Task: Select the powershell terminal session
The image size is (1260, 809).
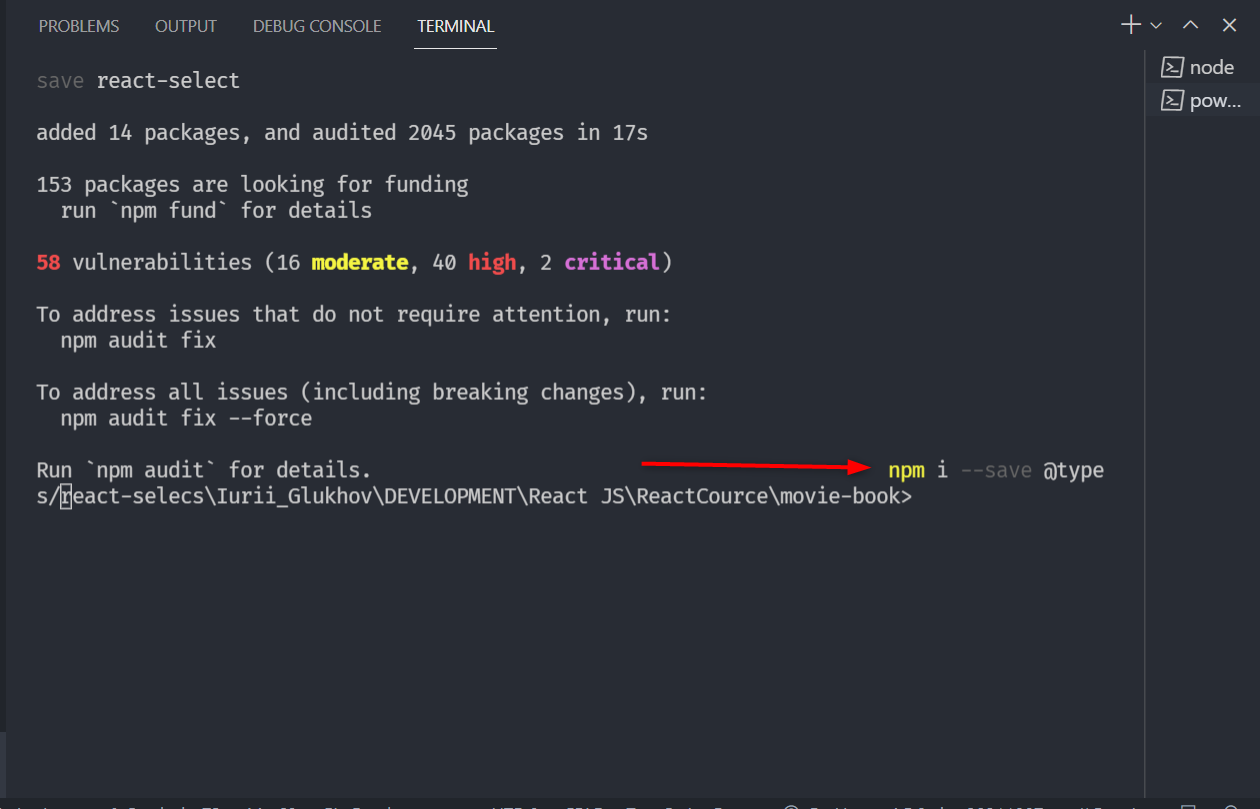Action: pos(1210,100)
